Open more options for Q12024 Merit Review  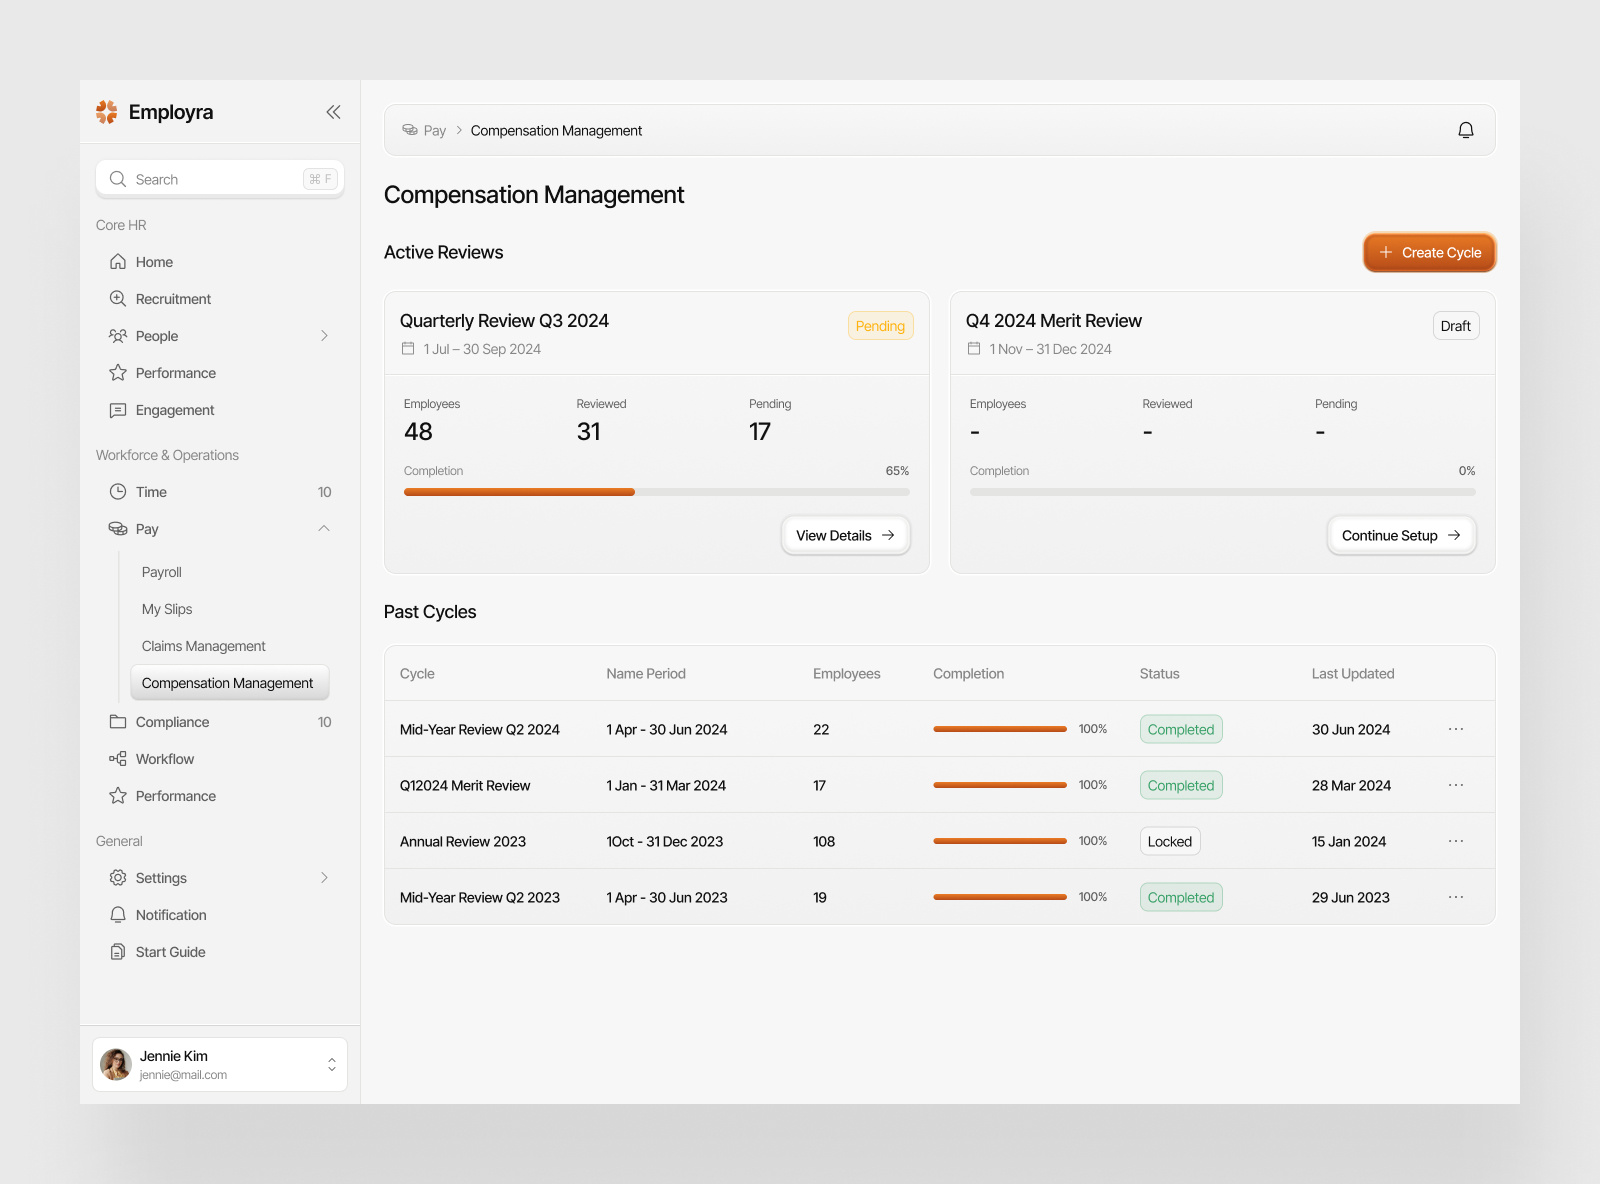pos(1456,785)
